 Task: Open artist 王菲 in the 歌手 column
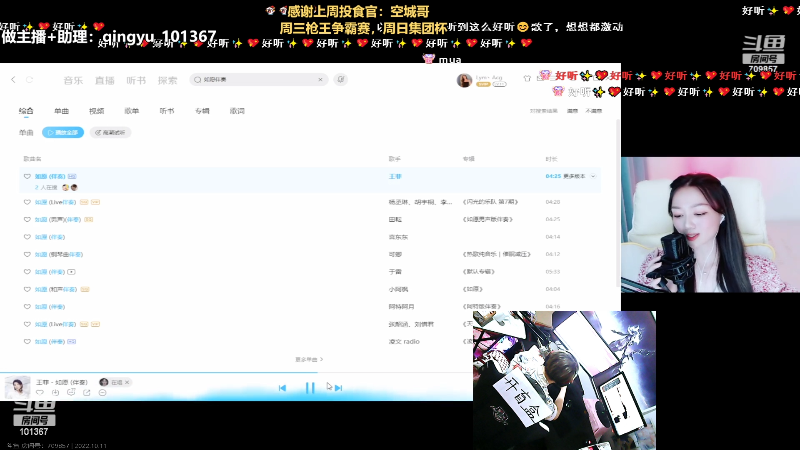point(395,177)
